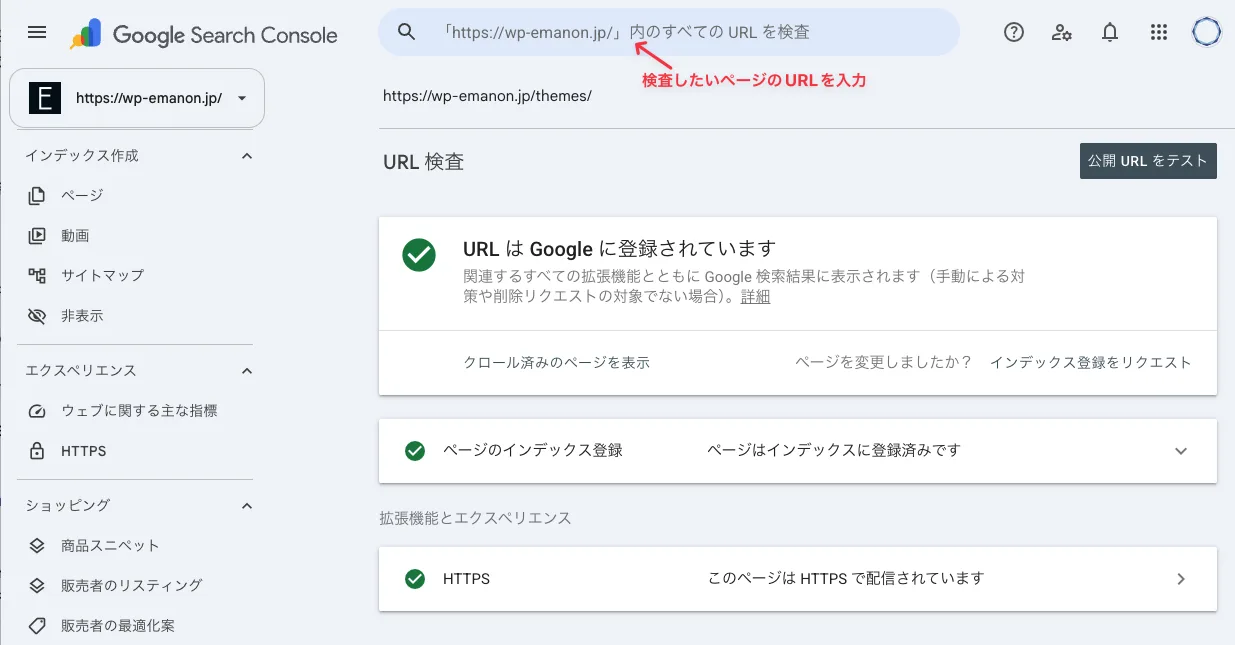Click 公開 URL をテスト button
The height and width of the screenshot is (645, 1235).
click(x=1148, y=160)
